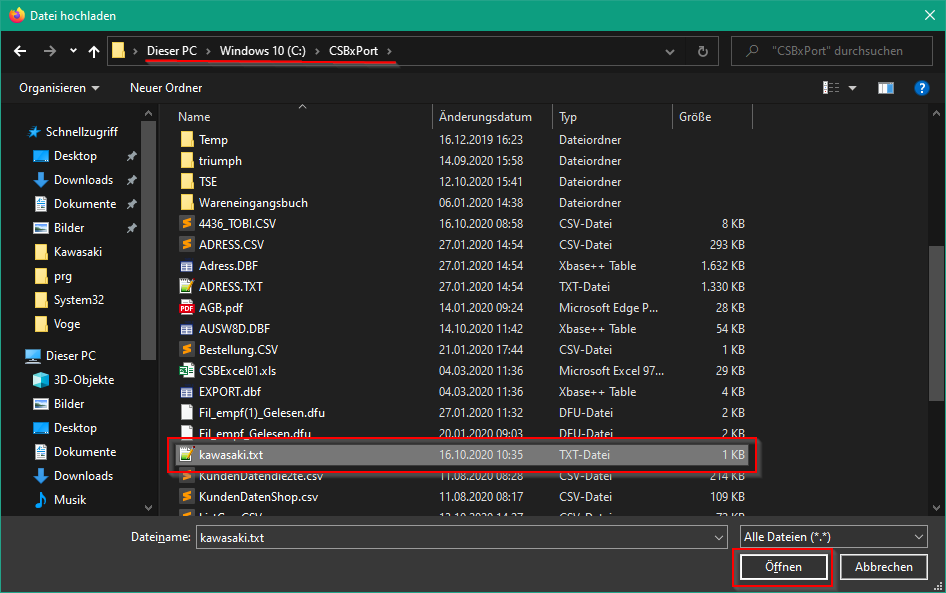Viewport: 946px width, 593px height.
Task: Click the file list scrollbar down arrow
Action: click(936, 508)
